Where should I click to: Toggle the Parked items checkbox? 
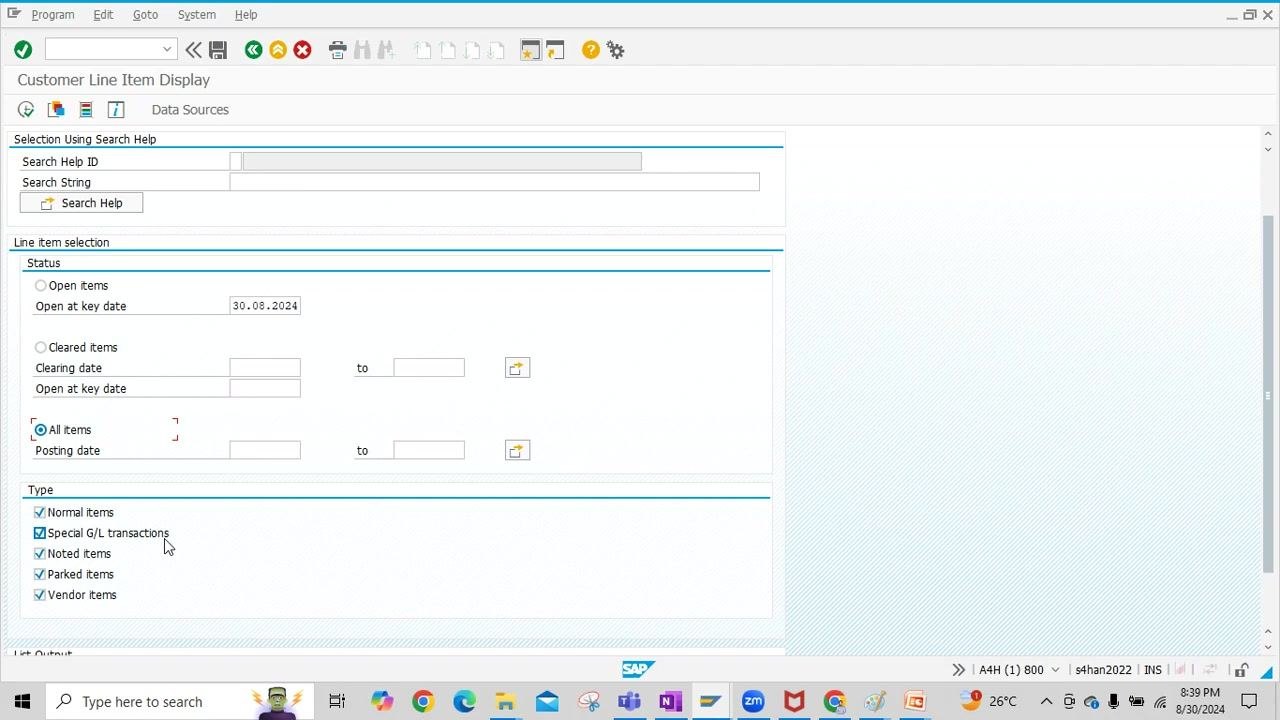(x=40, y=575)
